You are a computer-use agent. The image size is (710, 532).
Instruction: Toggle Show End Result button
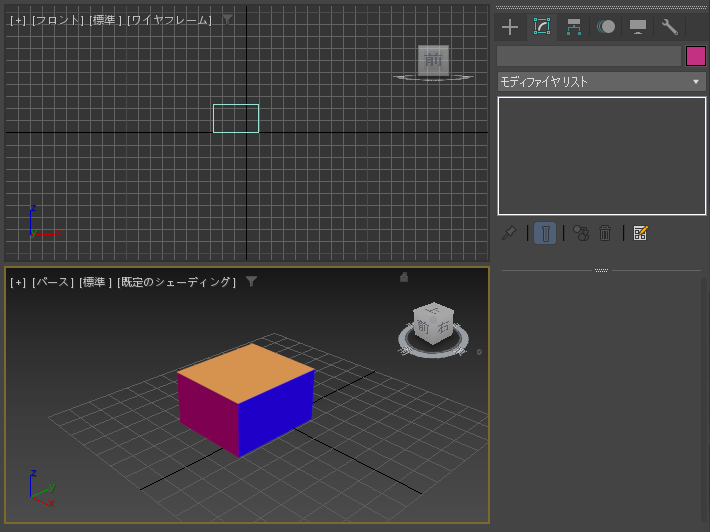coord(545,233)
